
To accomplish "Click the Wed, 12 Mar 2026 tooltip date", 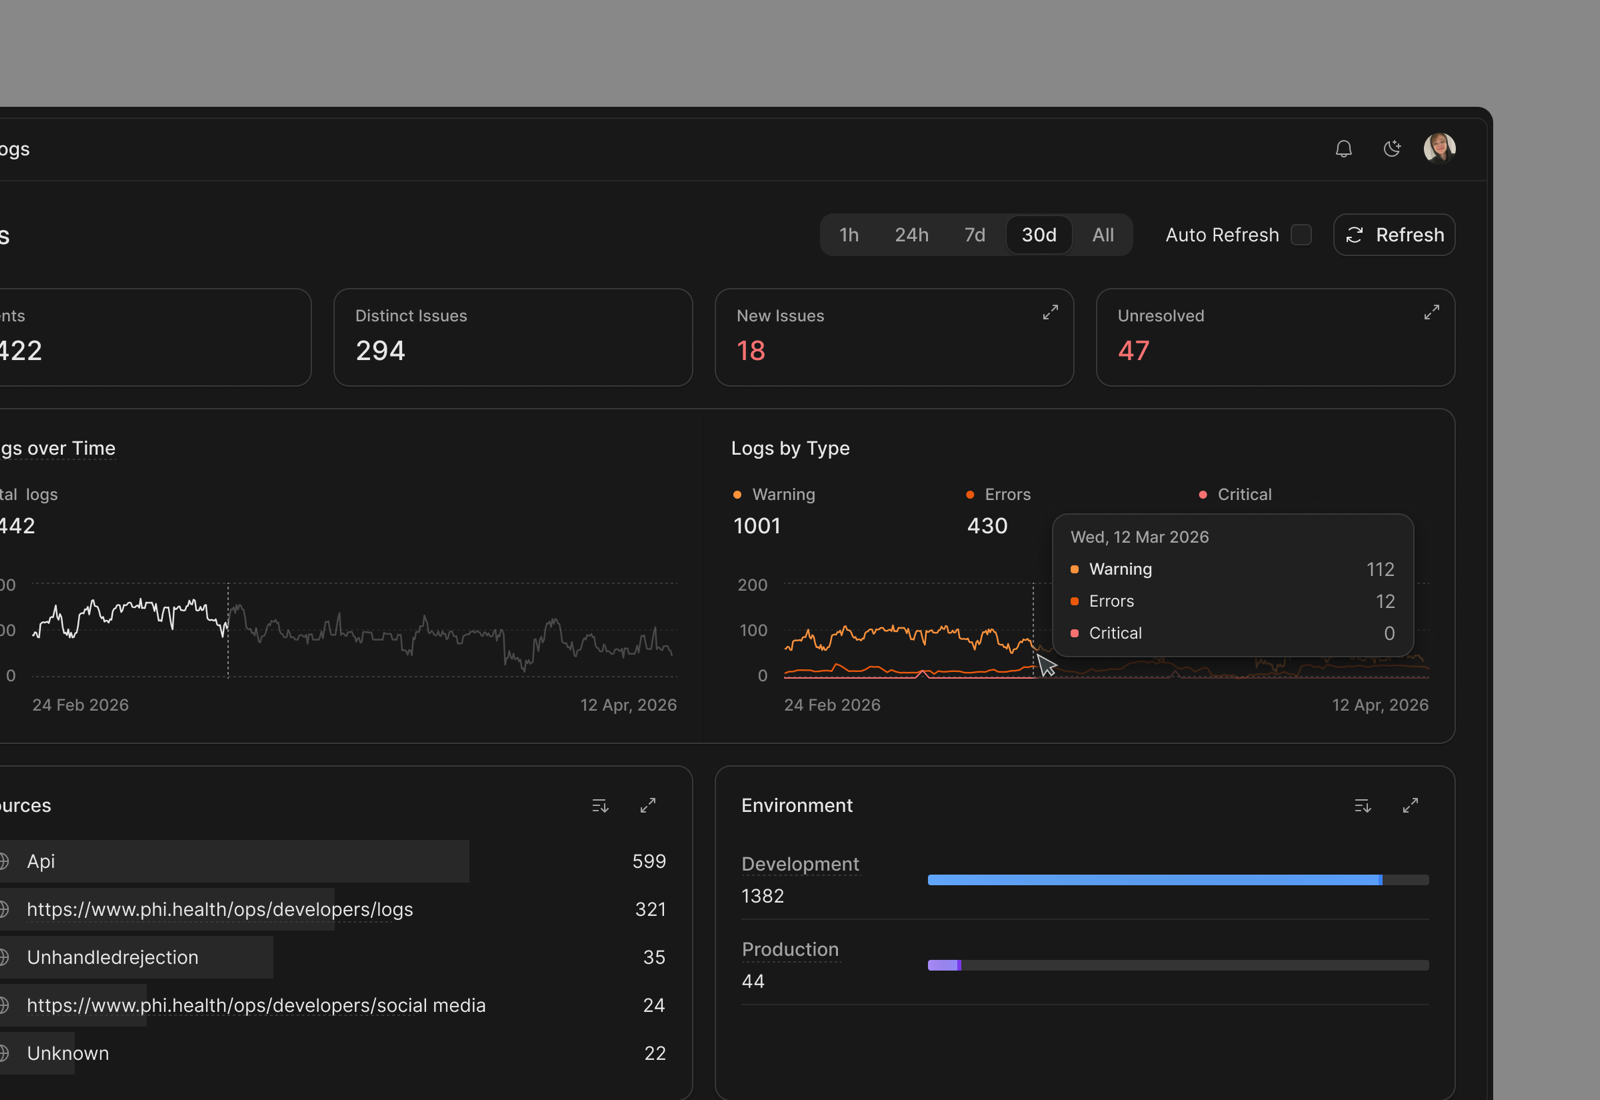I will [x=1139, y=537].
